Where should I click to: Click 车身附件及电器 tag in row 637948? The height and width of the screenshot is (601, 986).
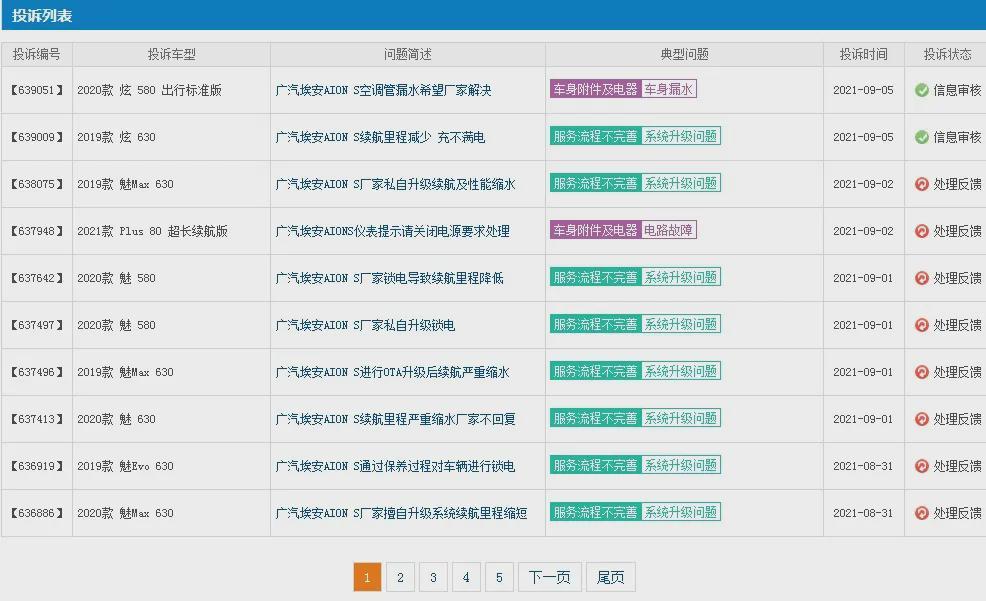[x=595, y=230]
